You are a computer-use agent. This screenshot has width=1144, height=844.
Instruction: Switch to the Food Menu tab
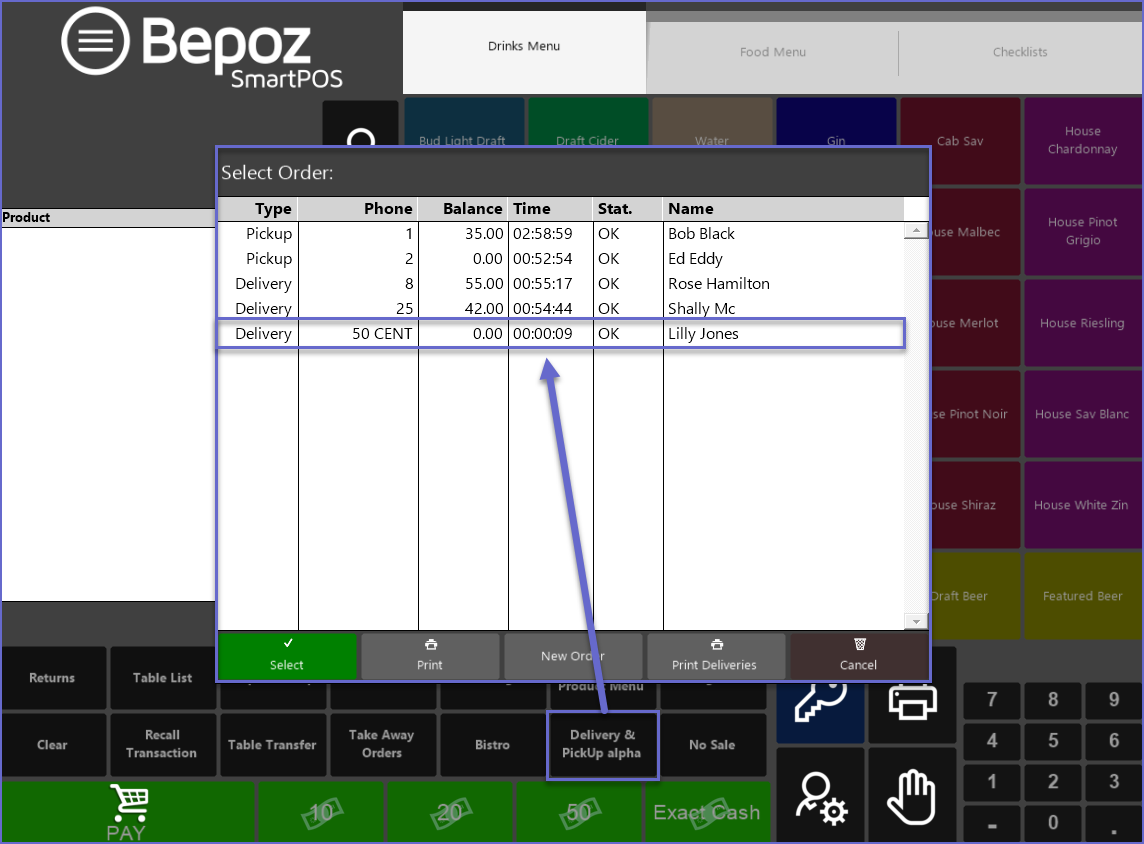click(772, 52)
